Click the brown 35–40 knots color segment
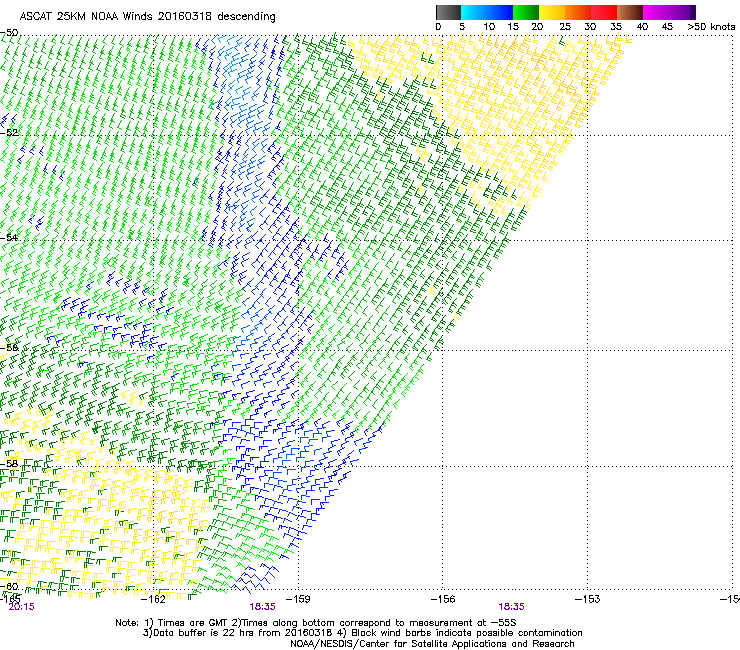The width and height of the screenshot is (740, 650). (x=630, y=12)
